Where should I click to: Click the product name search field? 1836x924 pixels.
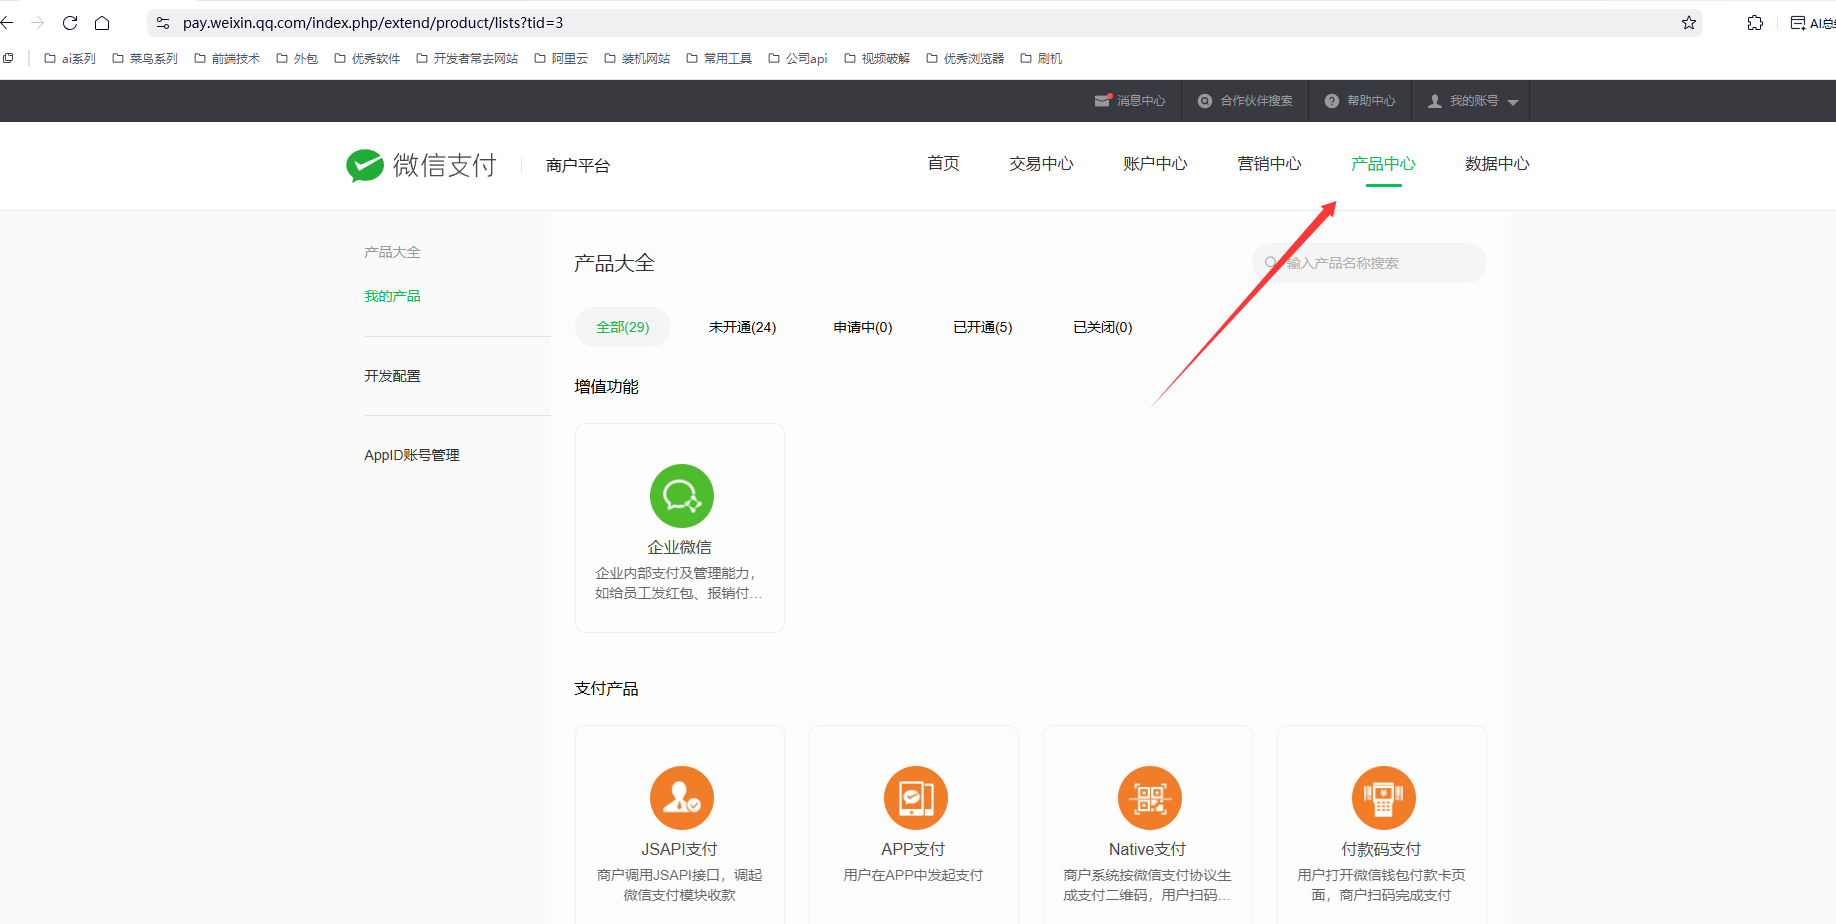[1369, 263]
